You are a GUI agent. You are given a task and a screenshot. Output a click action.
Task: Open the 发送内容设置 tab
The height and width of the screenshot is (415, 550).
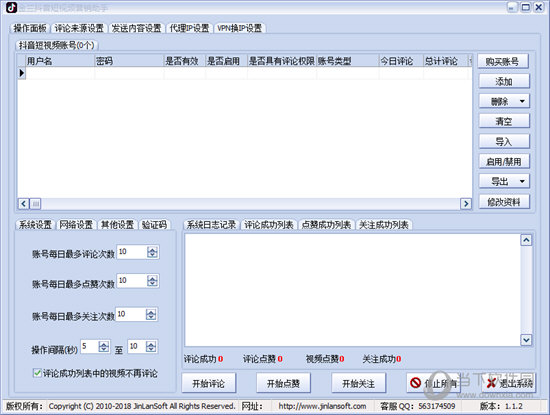136,28
